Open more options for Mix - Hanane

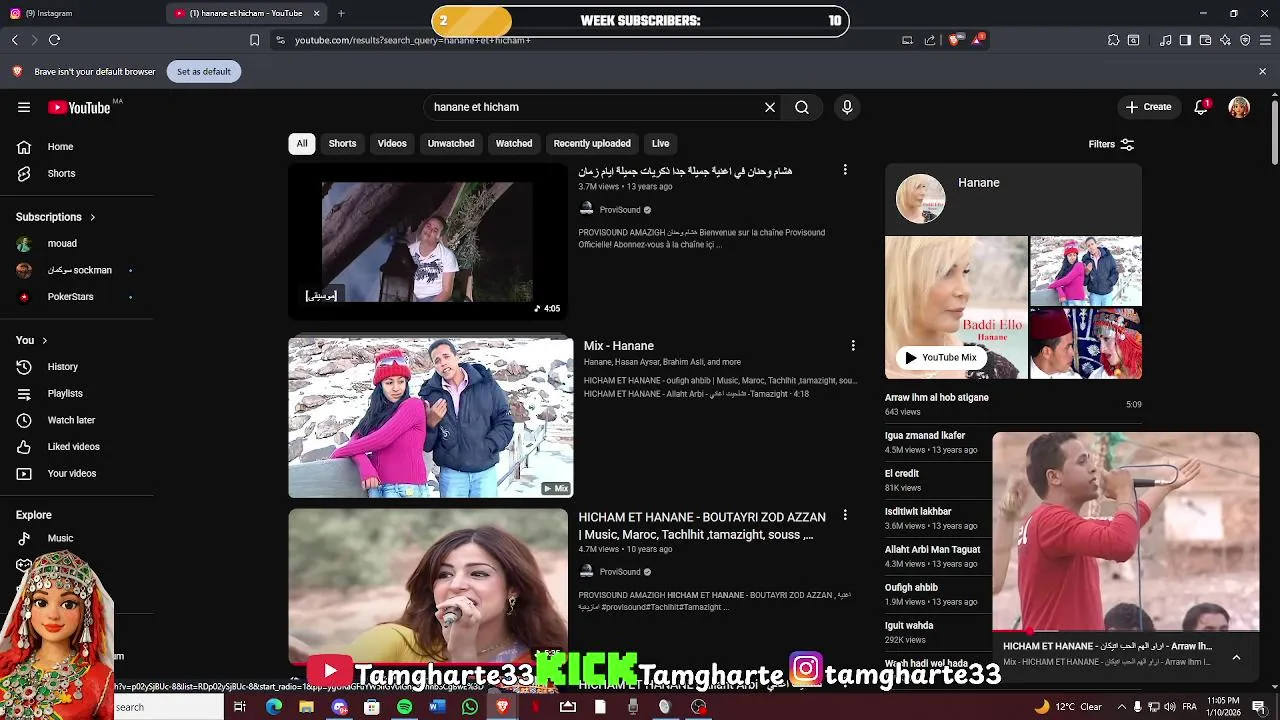tap(853, 345)
